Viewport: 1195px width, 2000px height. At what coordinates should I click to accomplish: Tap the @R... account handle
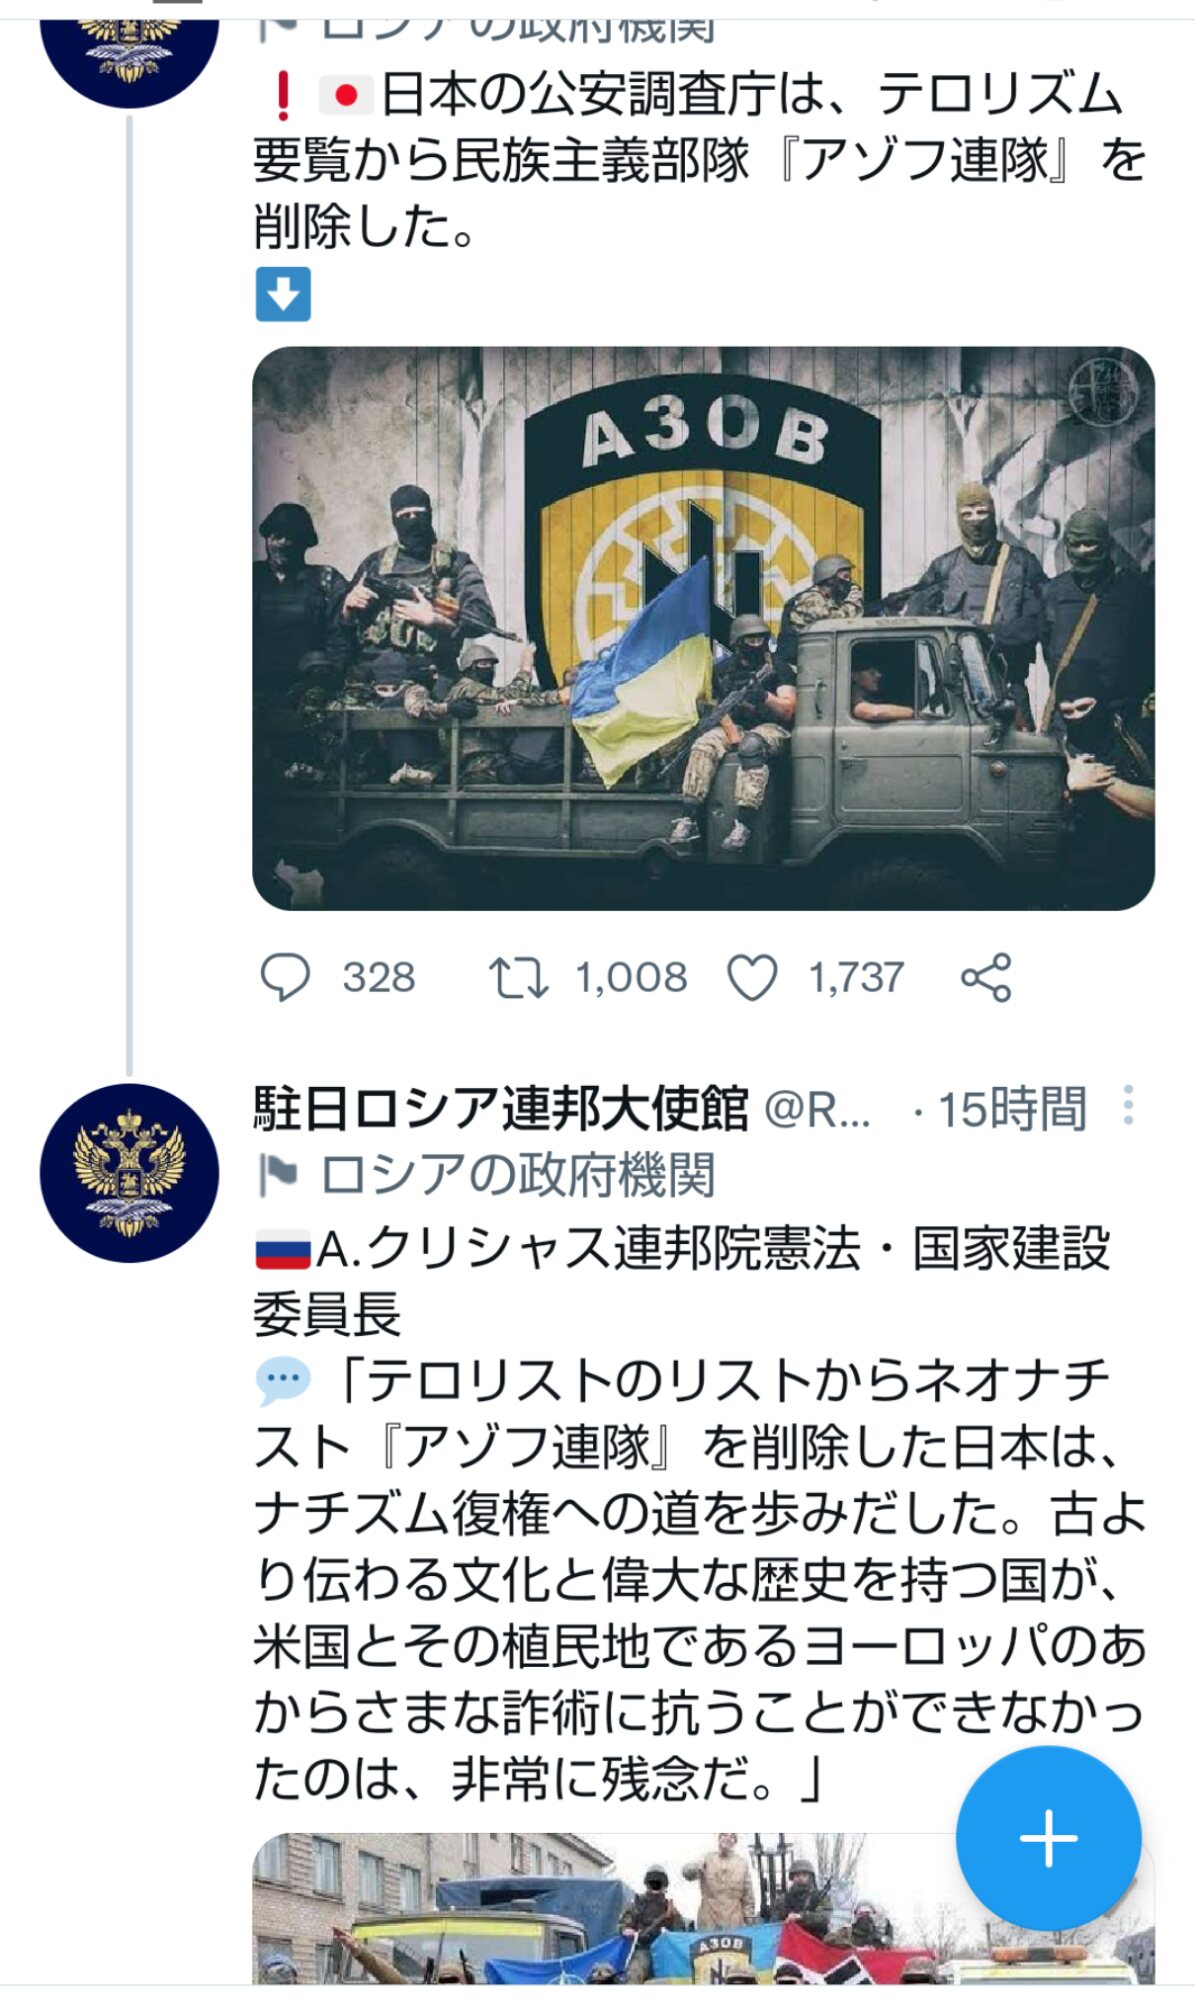coord(817,1109)
